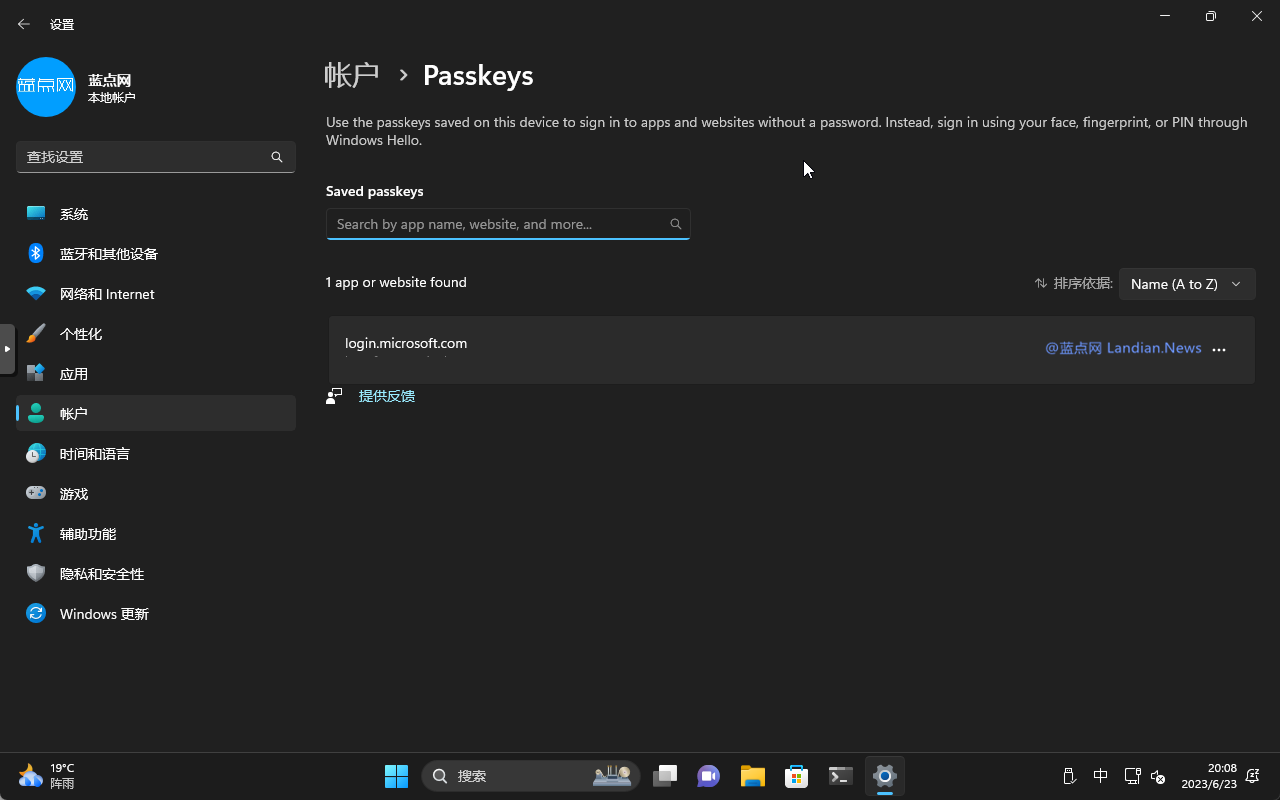This screenshot has height=800, width=1280.
Task: Open 辅助功能 category
Action: click(x=156, y=534)
